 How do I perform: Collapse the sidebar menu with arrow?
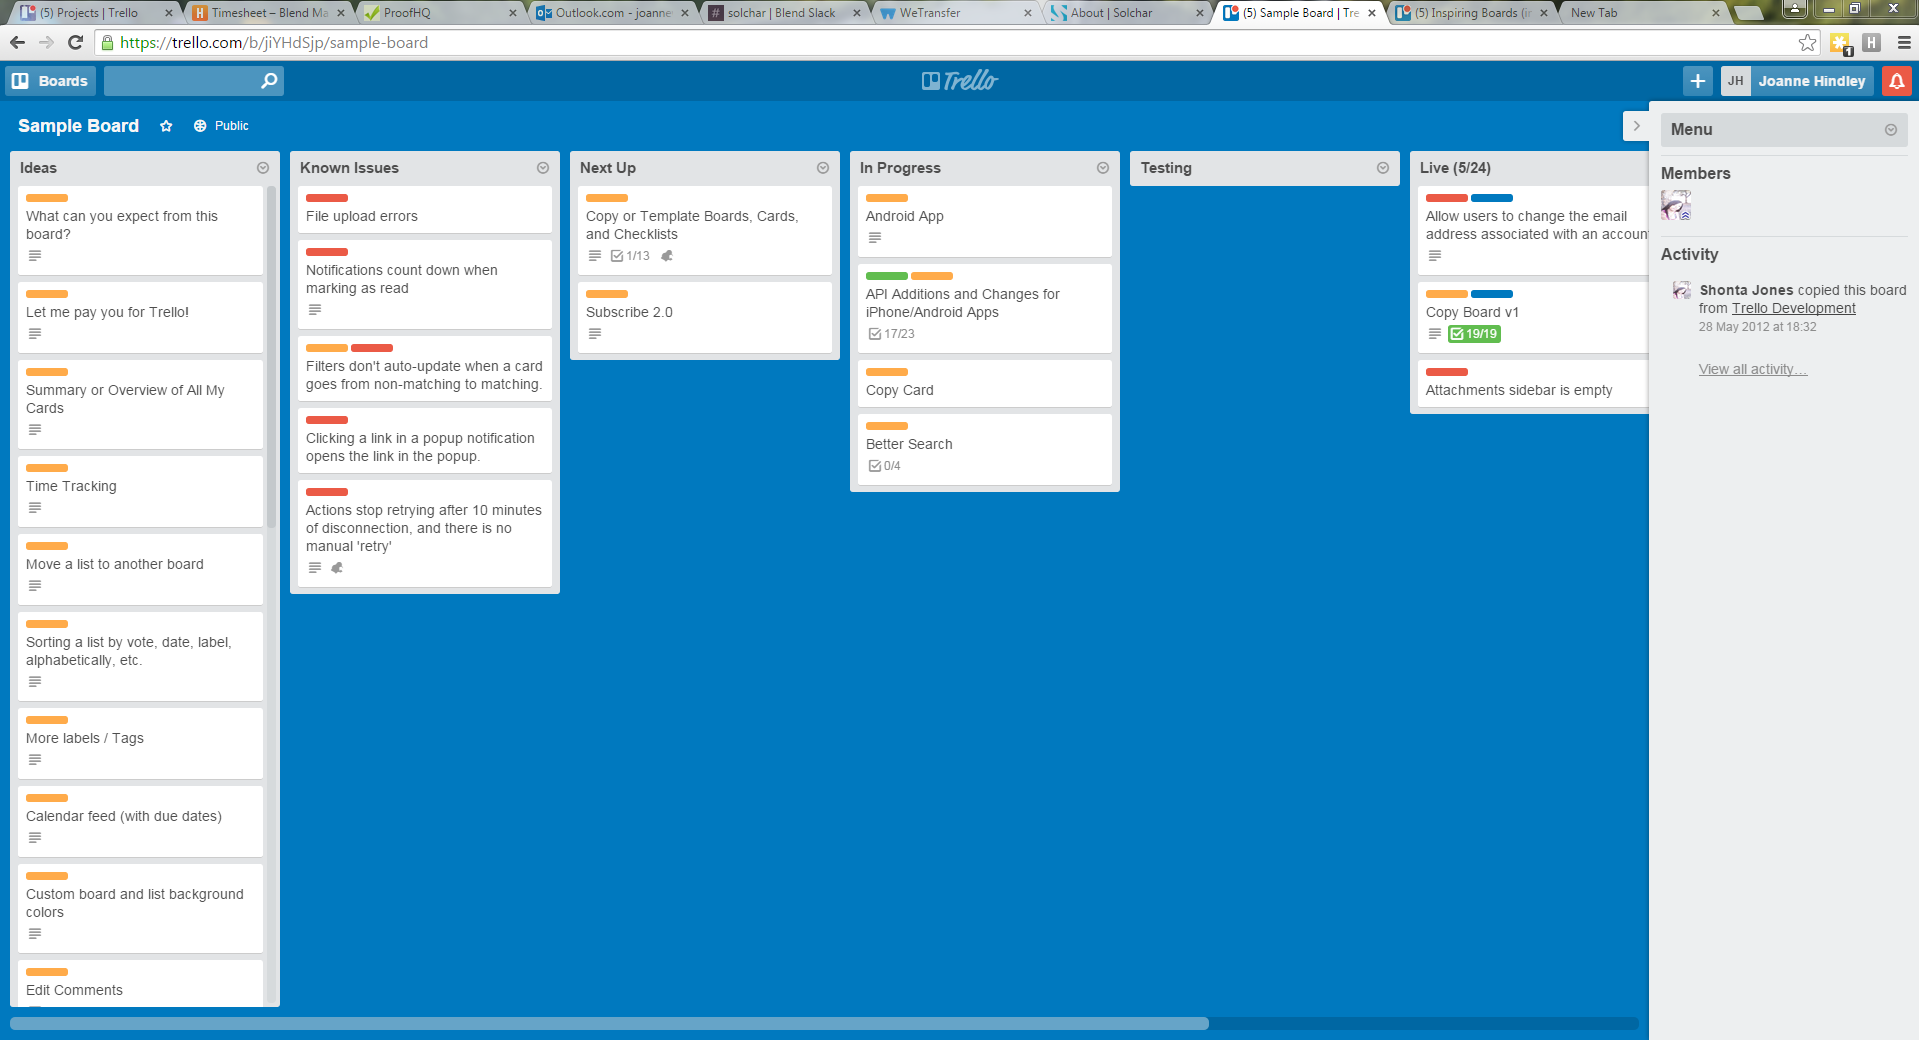click(x=1636, y=126)
